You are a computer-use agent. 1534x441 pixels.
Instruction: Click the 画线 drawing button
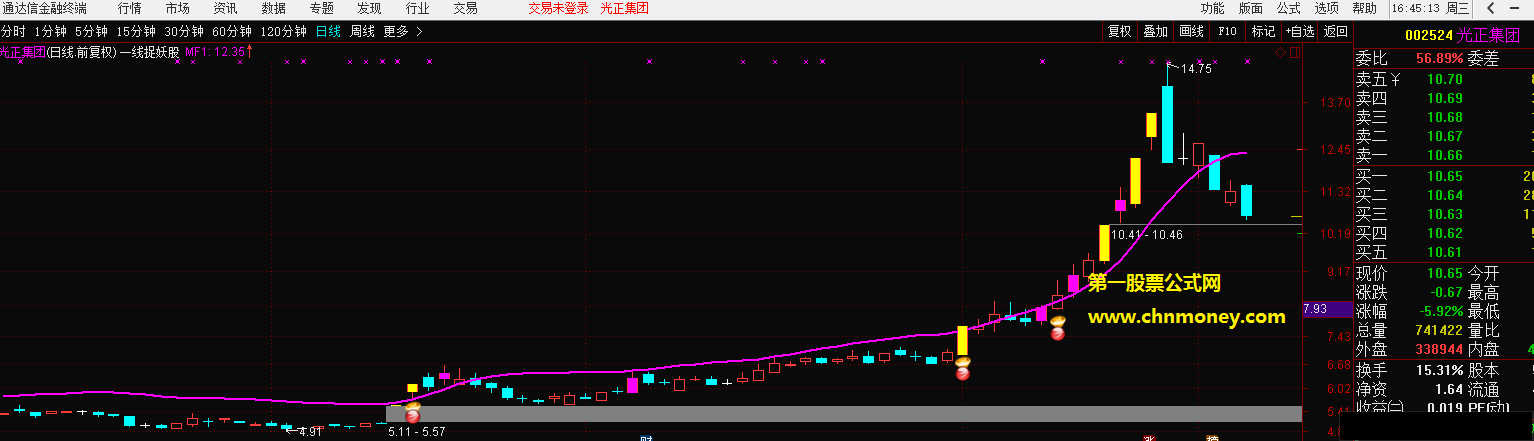[x=1191, y=31]
